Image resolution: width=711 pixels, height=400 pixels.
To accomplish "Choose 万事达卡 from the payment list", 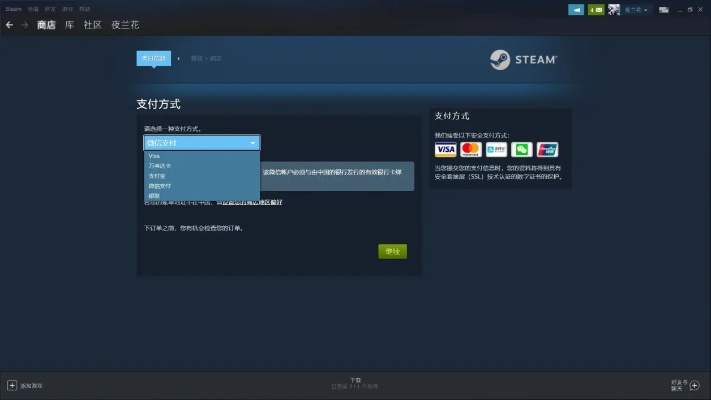I will click(202, 166).
